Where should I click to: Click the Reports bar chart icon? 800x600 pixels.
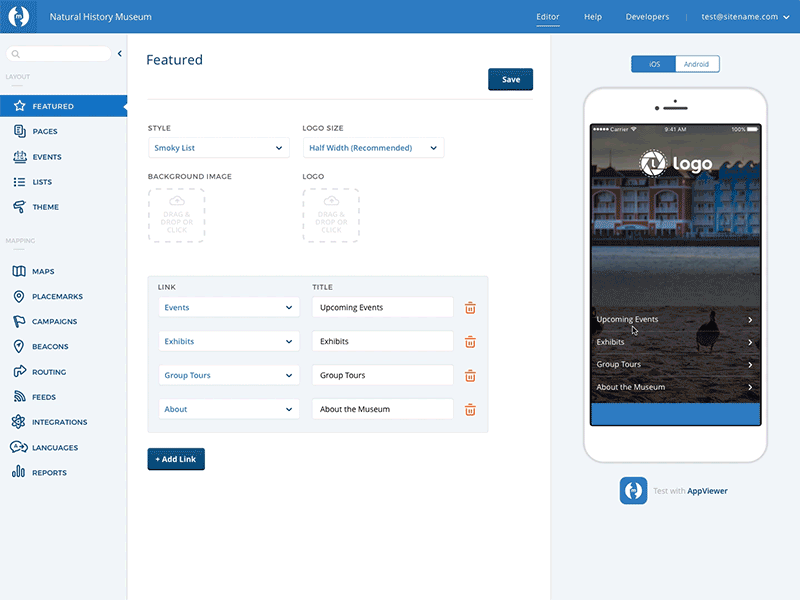click(x=18, y=472)
